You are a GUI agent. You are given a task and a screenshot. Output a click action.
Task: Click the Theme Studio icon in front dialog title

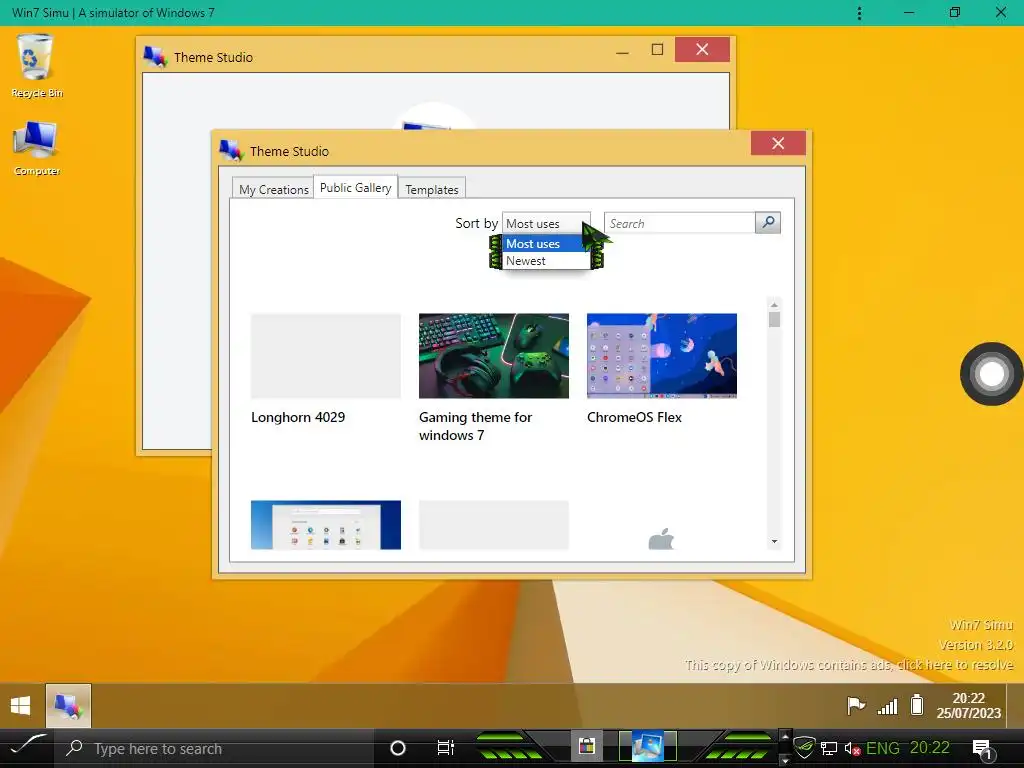[231, 151]
